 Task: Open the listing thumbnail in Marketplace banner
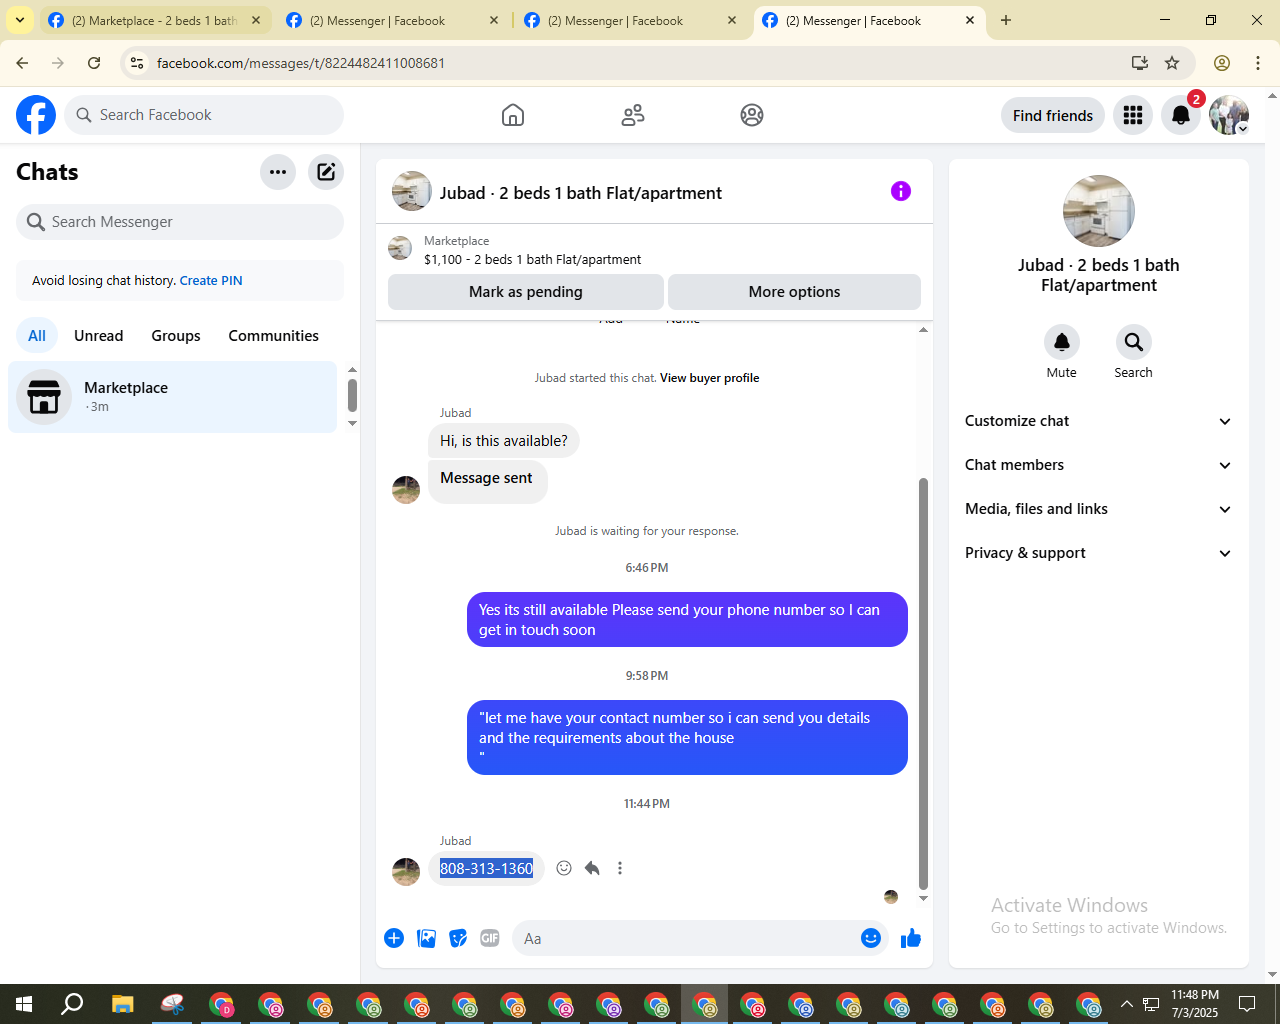pyautogui.click(x=400, y=248)
